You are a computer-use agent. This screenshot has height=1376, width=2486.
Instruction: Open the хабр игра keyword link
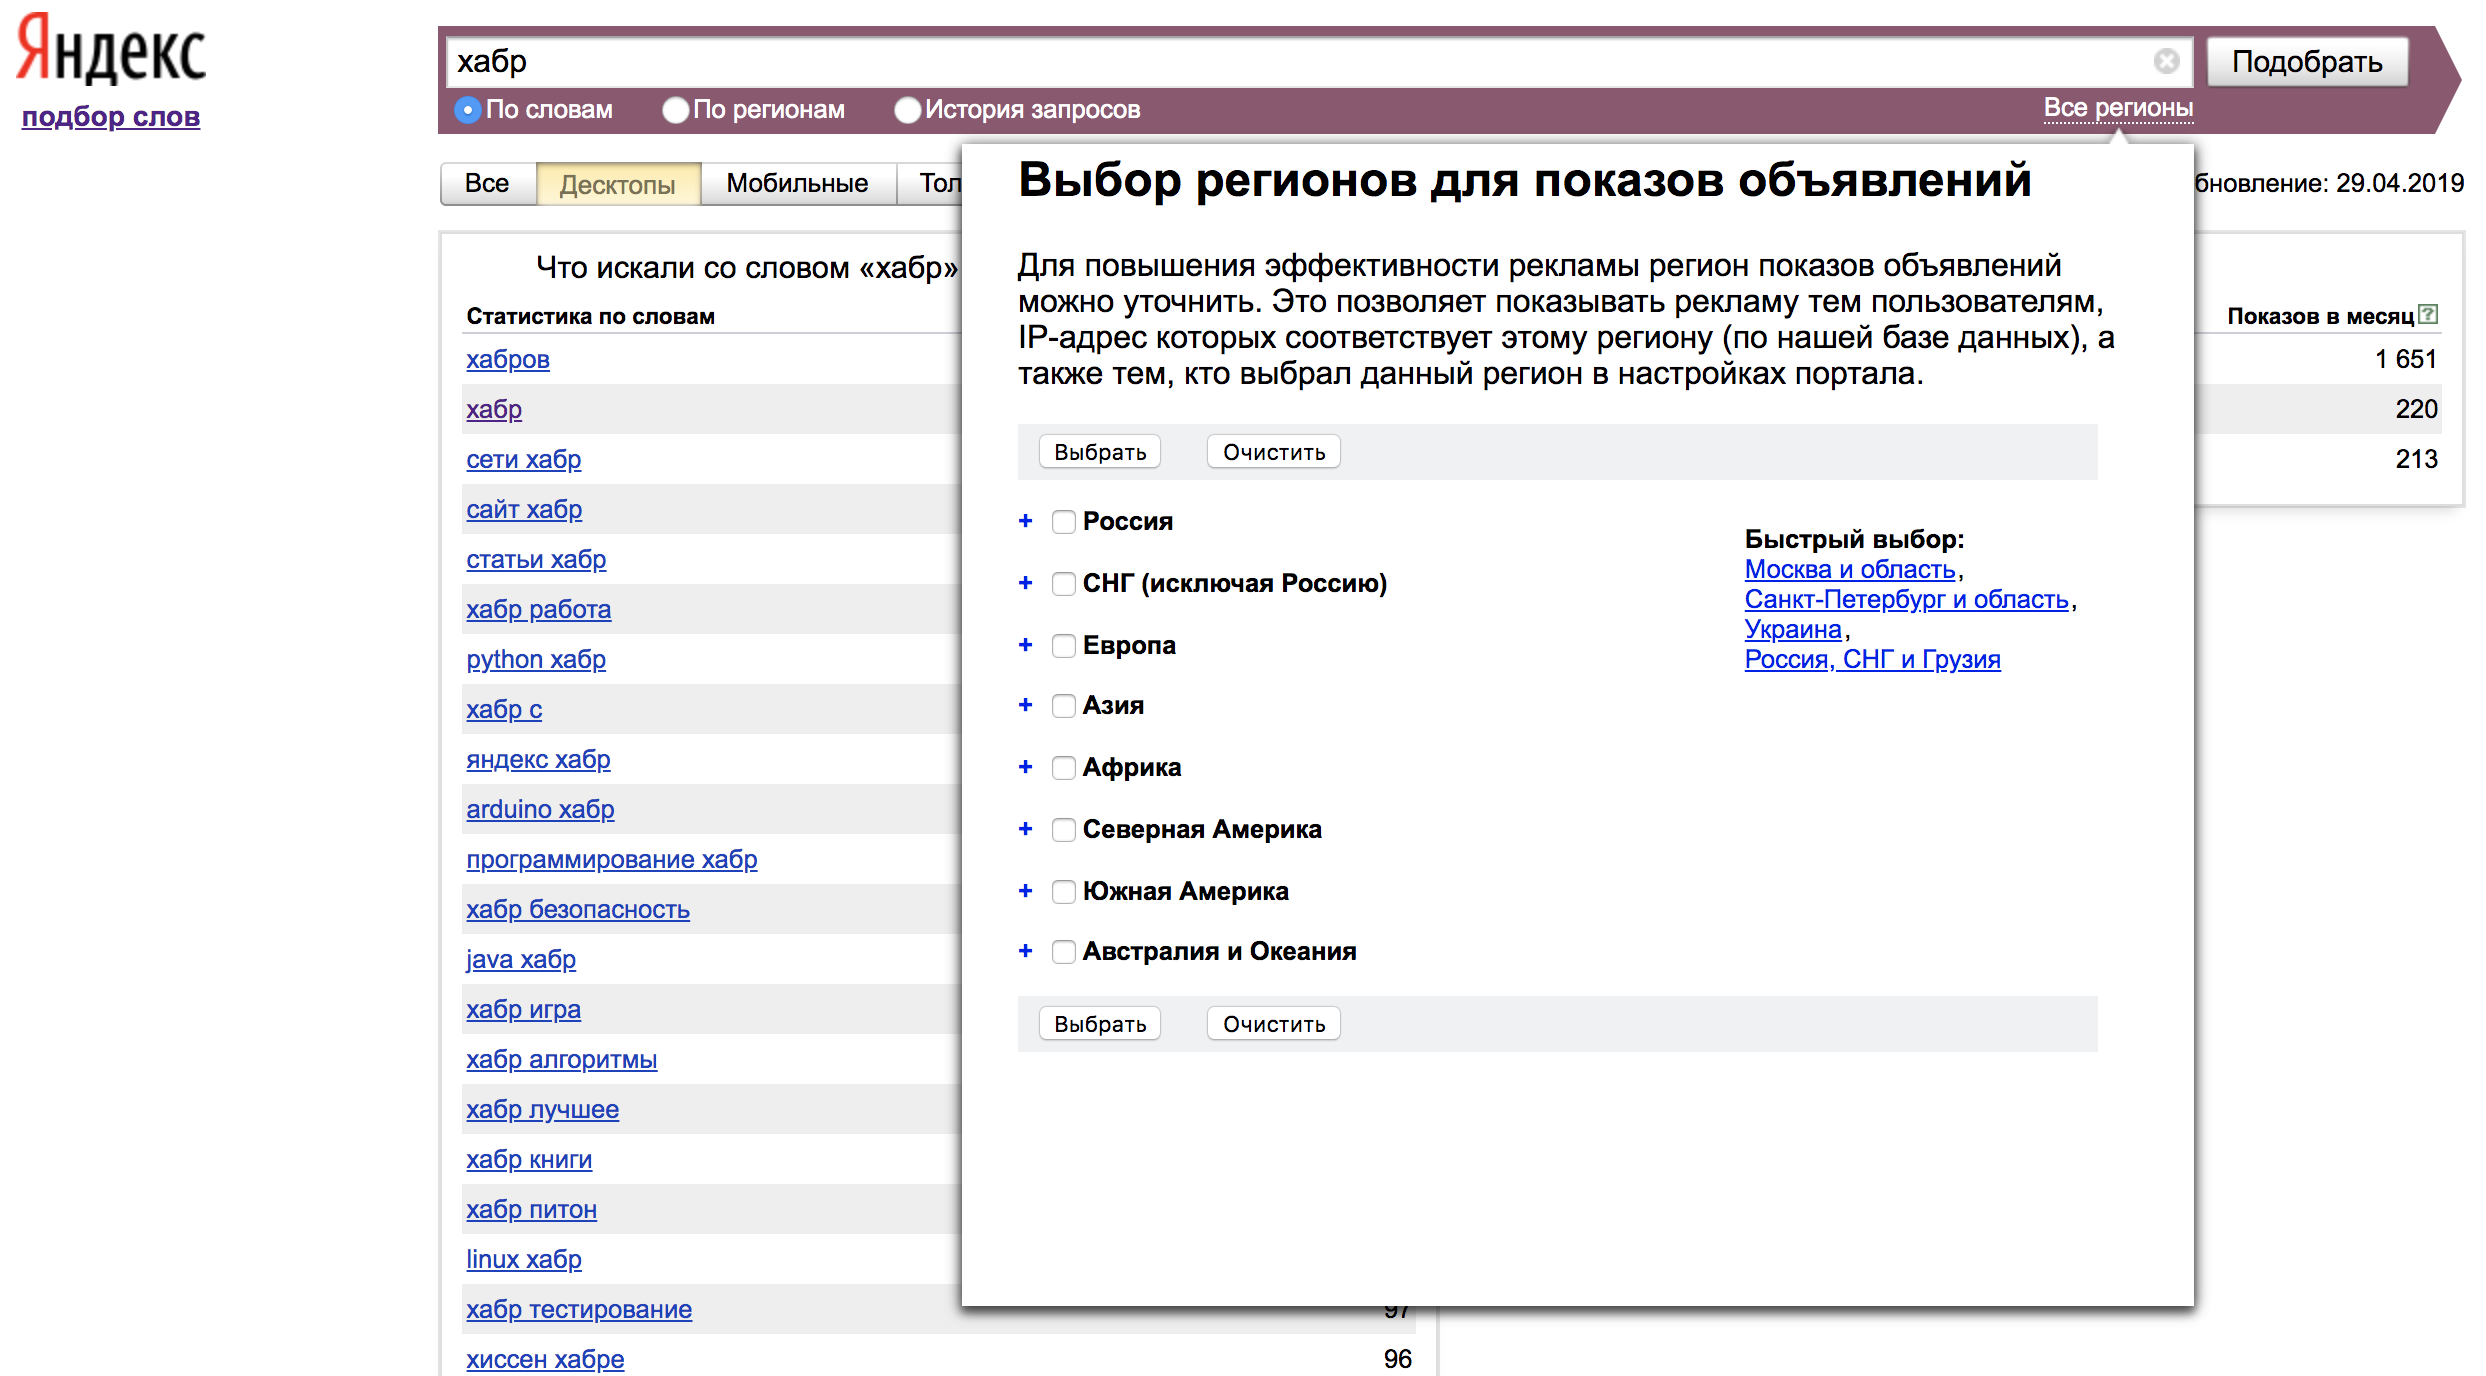pos(524,1009)
